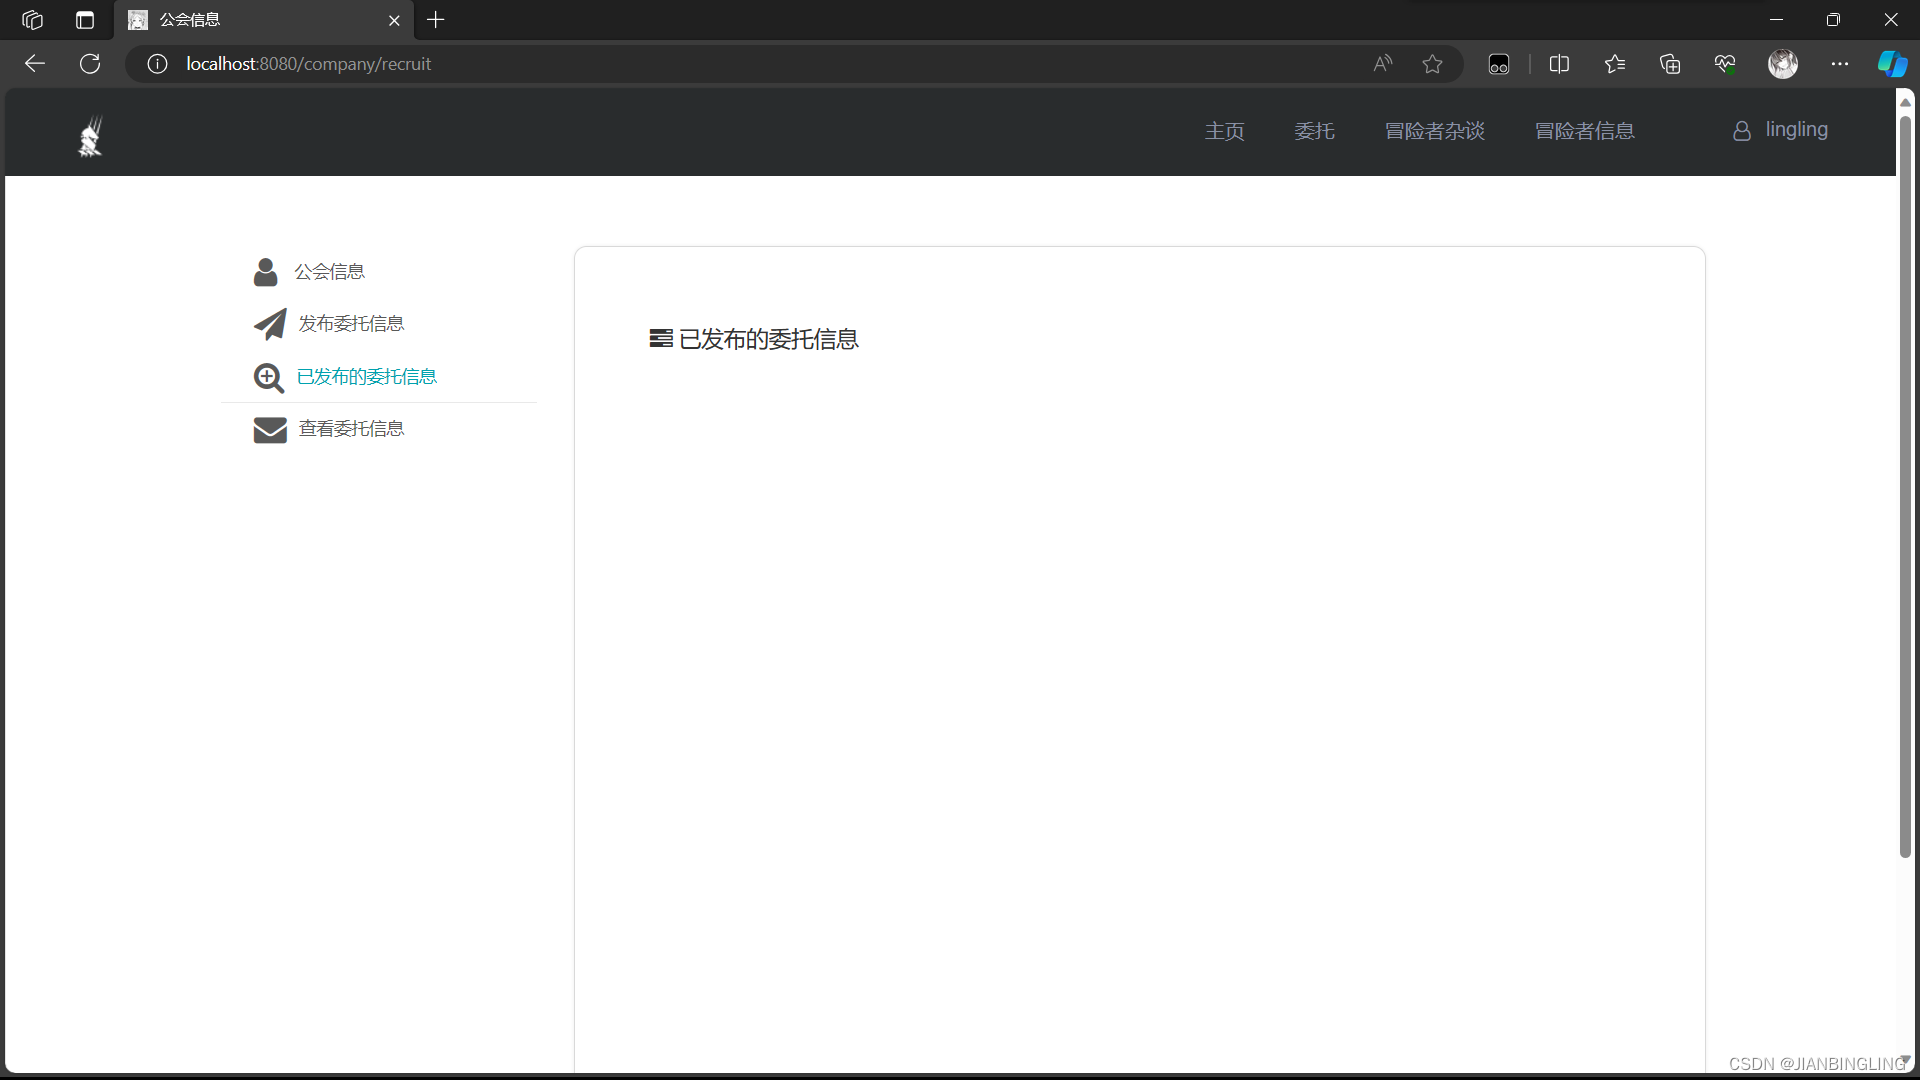Click the site logo in header

tap(91, 136)
